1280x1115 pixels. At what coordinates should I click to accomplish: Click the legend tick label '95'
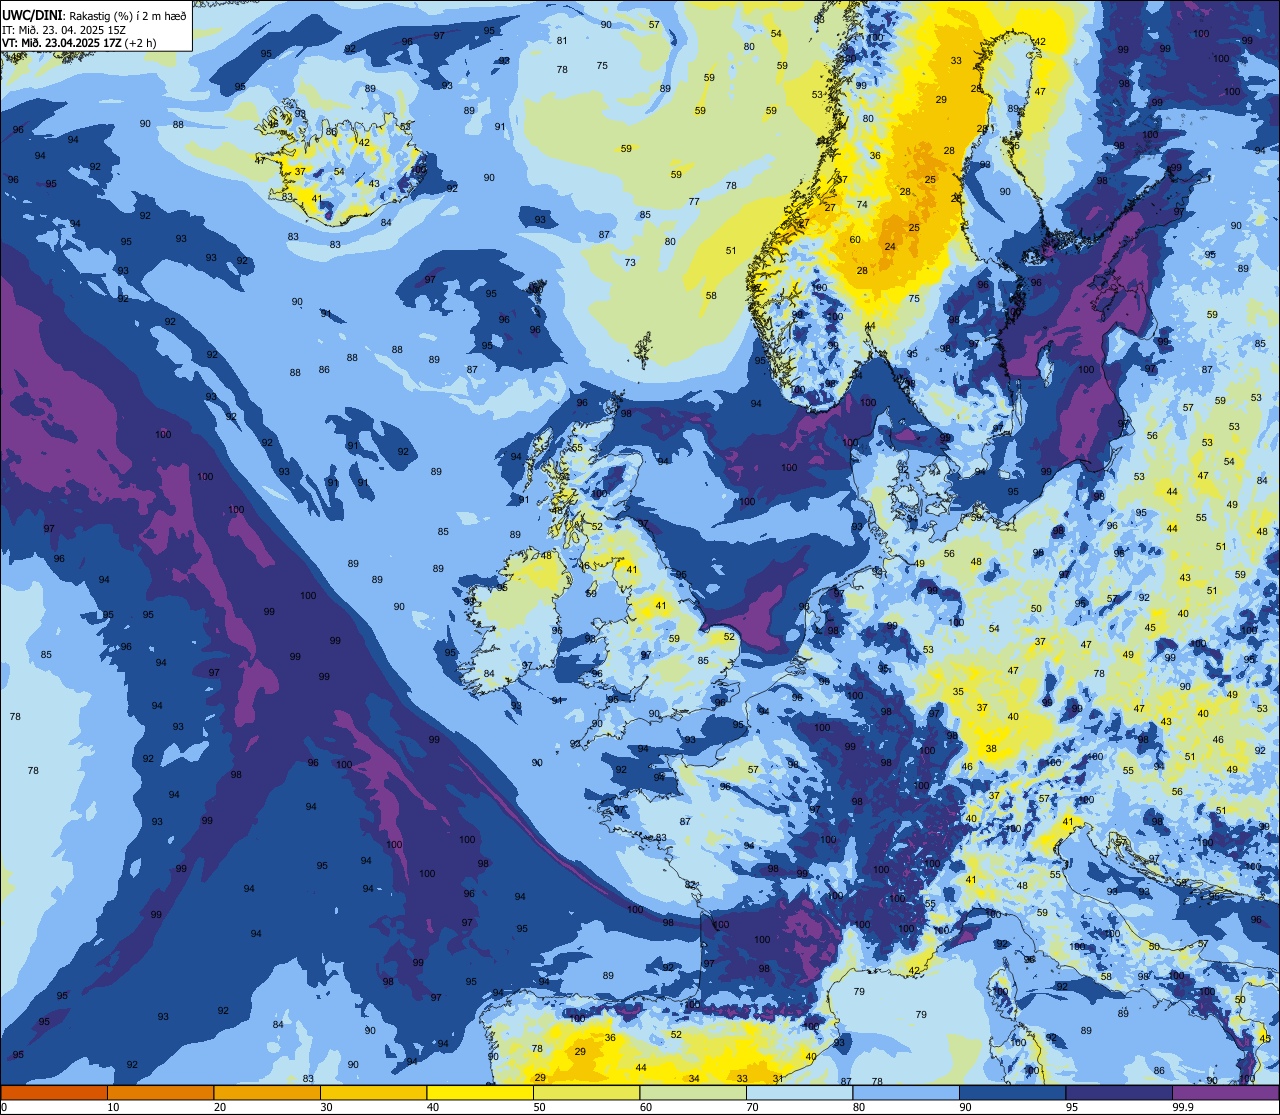pyautogui.click(x=1071, y=1107)
